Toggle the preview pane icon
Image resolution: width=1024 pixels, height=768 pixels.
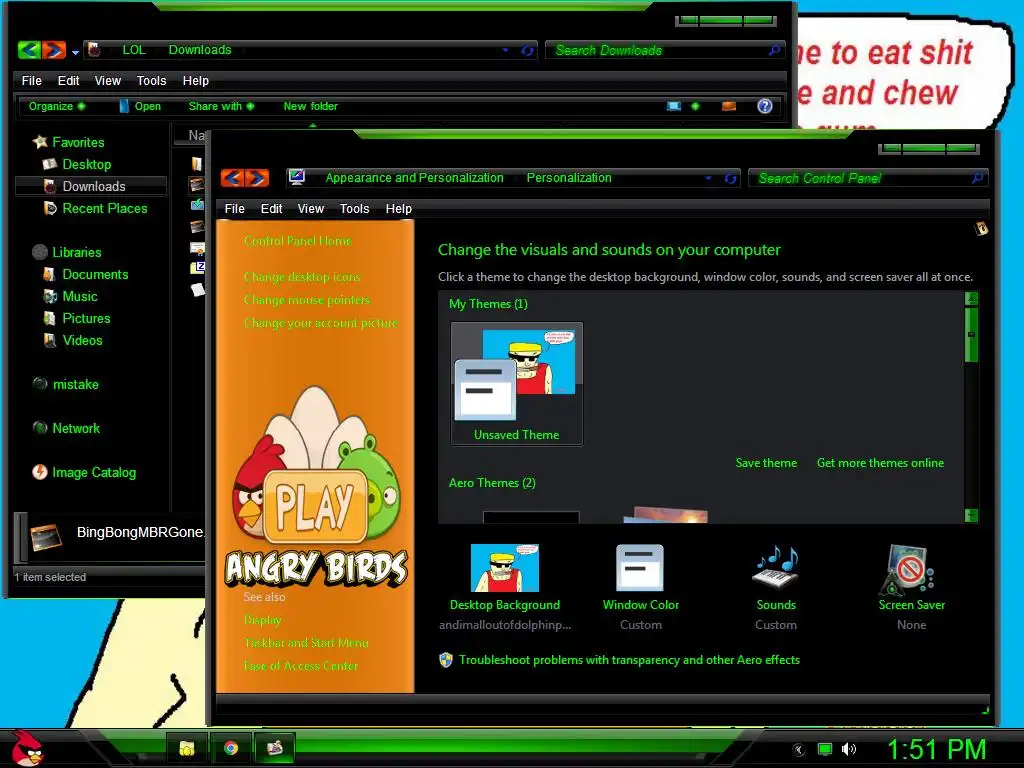click(729, 106)
